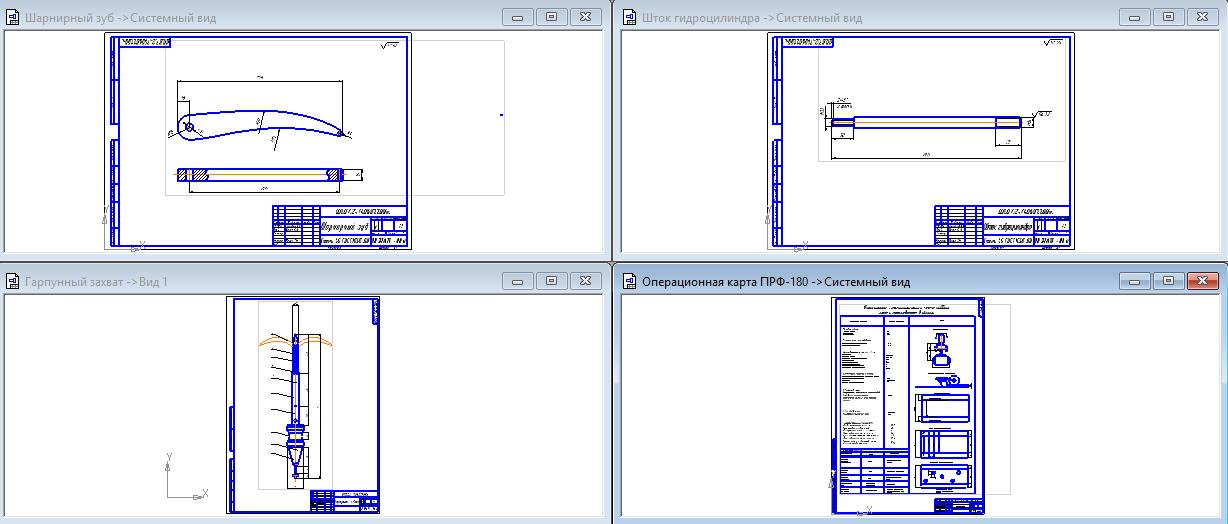Click the surface roughness symbol in Шток гидроцилиндра drawing
The image size is (1228, 524).
1054,44
